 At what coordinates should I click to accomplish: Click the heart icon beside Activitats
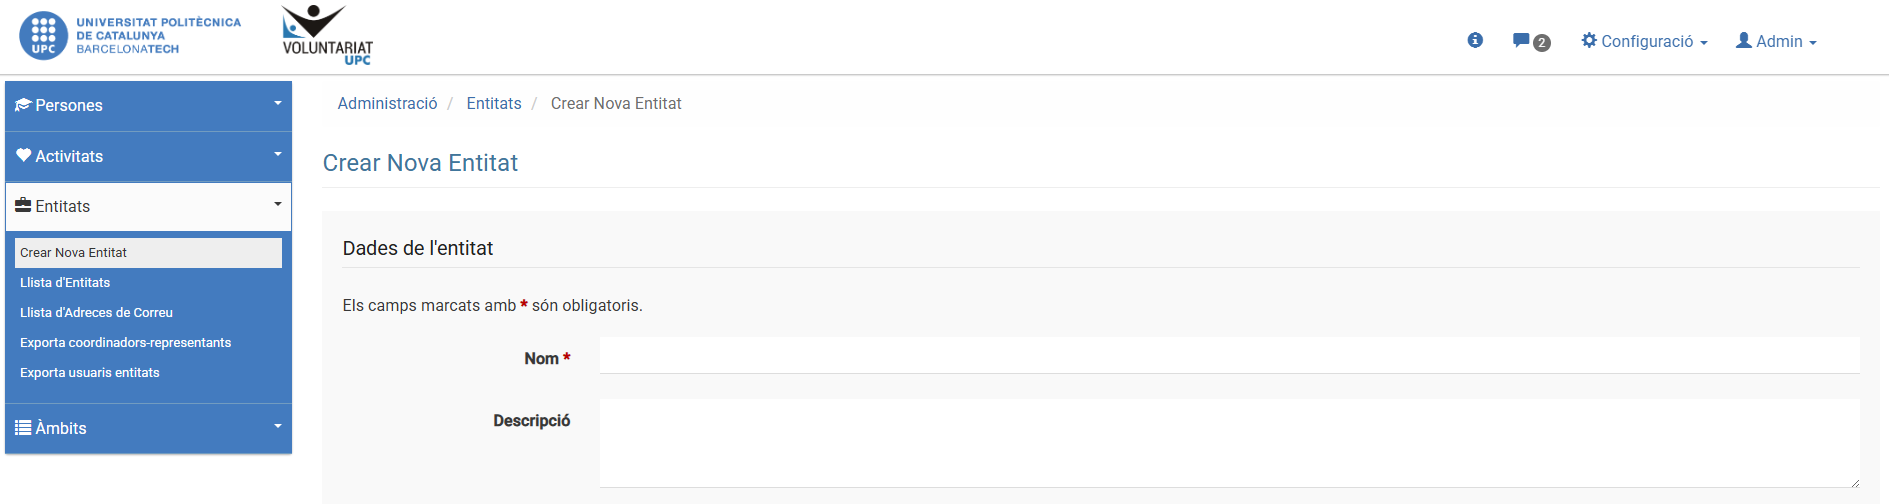[24, 155]
